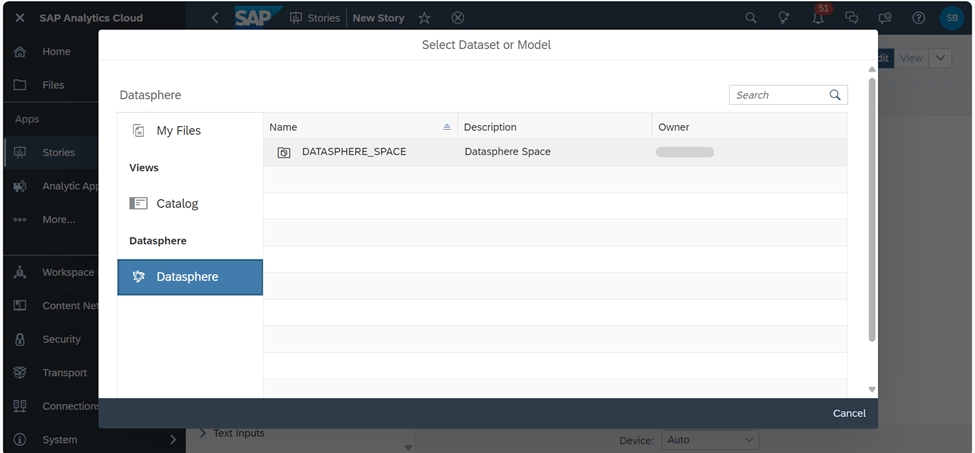Click the Connections icon in sidebar
The image size is (975, 453).
(x=20, y=406)
